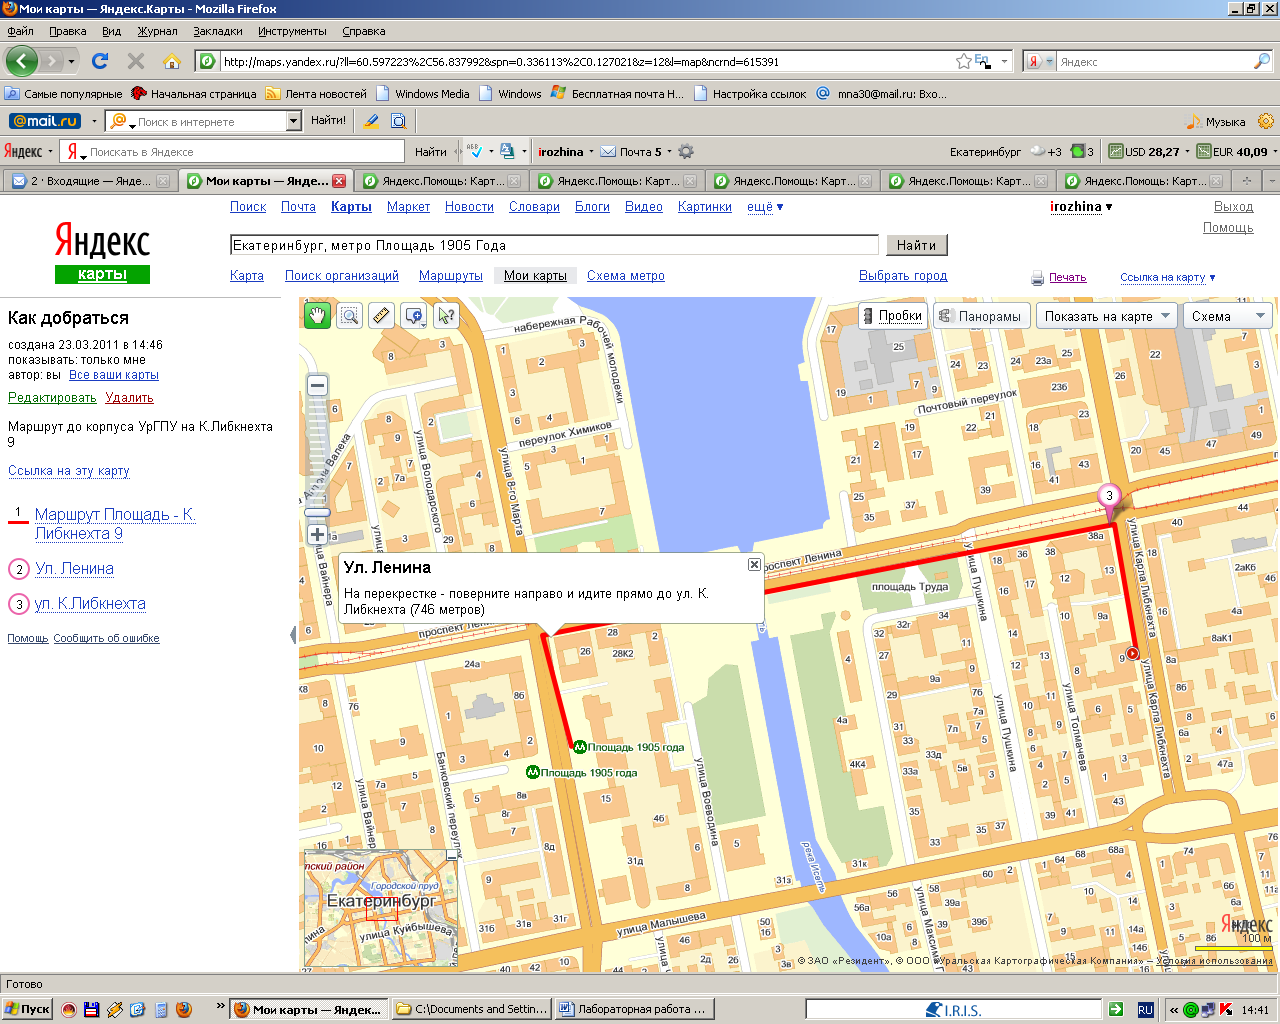
Task: Open the irozhina account dropdown at top right
Action: [x=1081, y=207]
